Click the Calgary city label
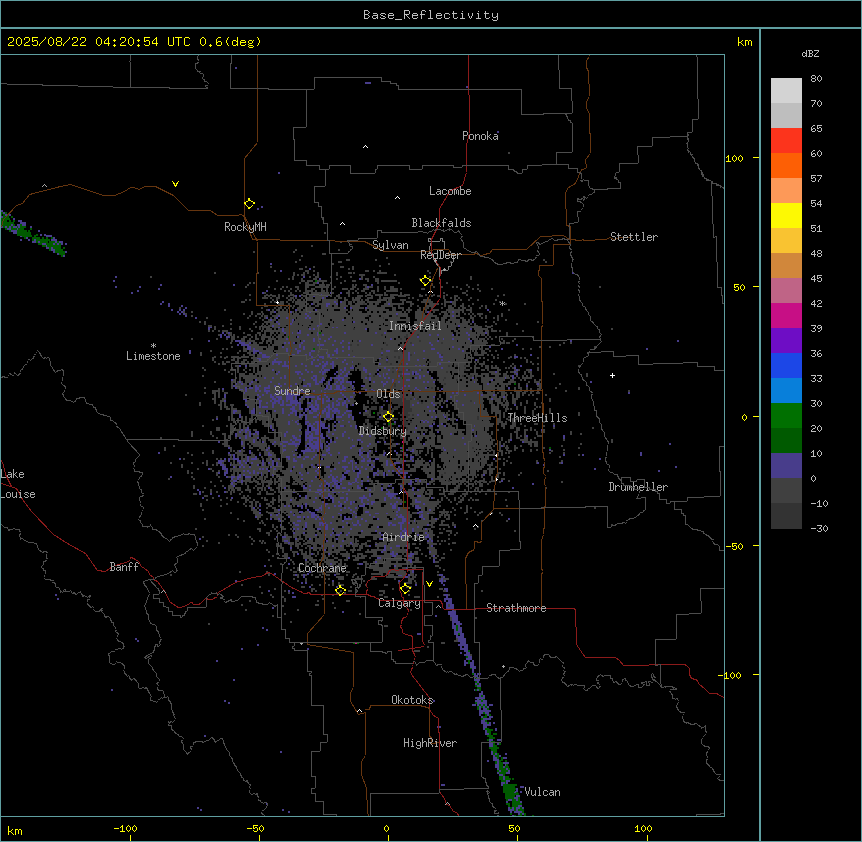Screen dimensions: 862x842 [x=400, y=603]
